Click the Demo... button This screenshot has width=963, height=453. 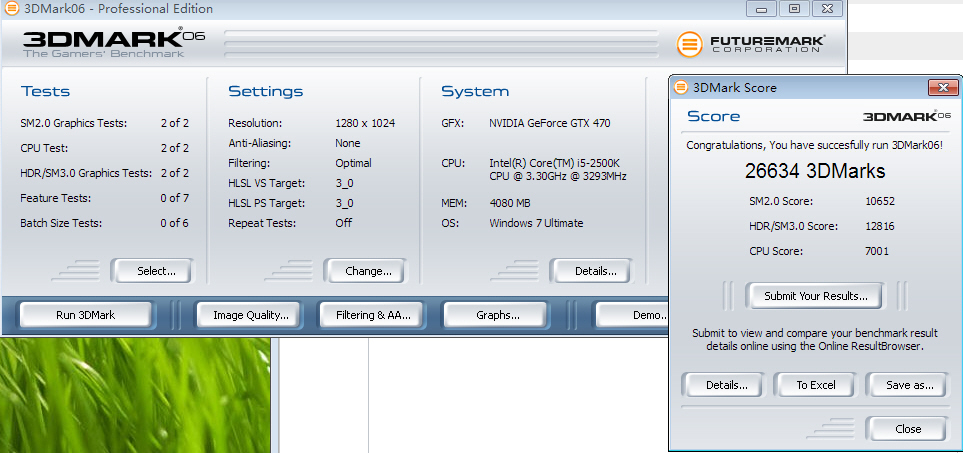pyautogui.click(x=632, y=316)
